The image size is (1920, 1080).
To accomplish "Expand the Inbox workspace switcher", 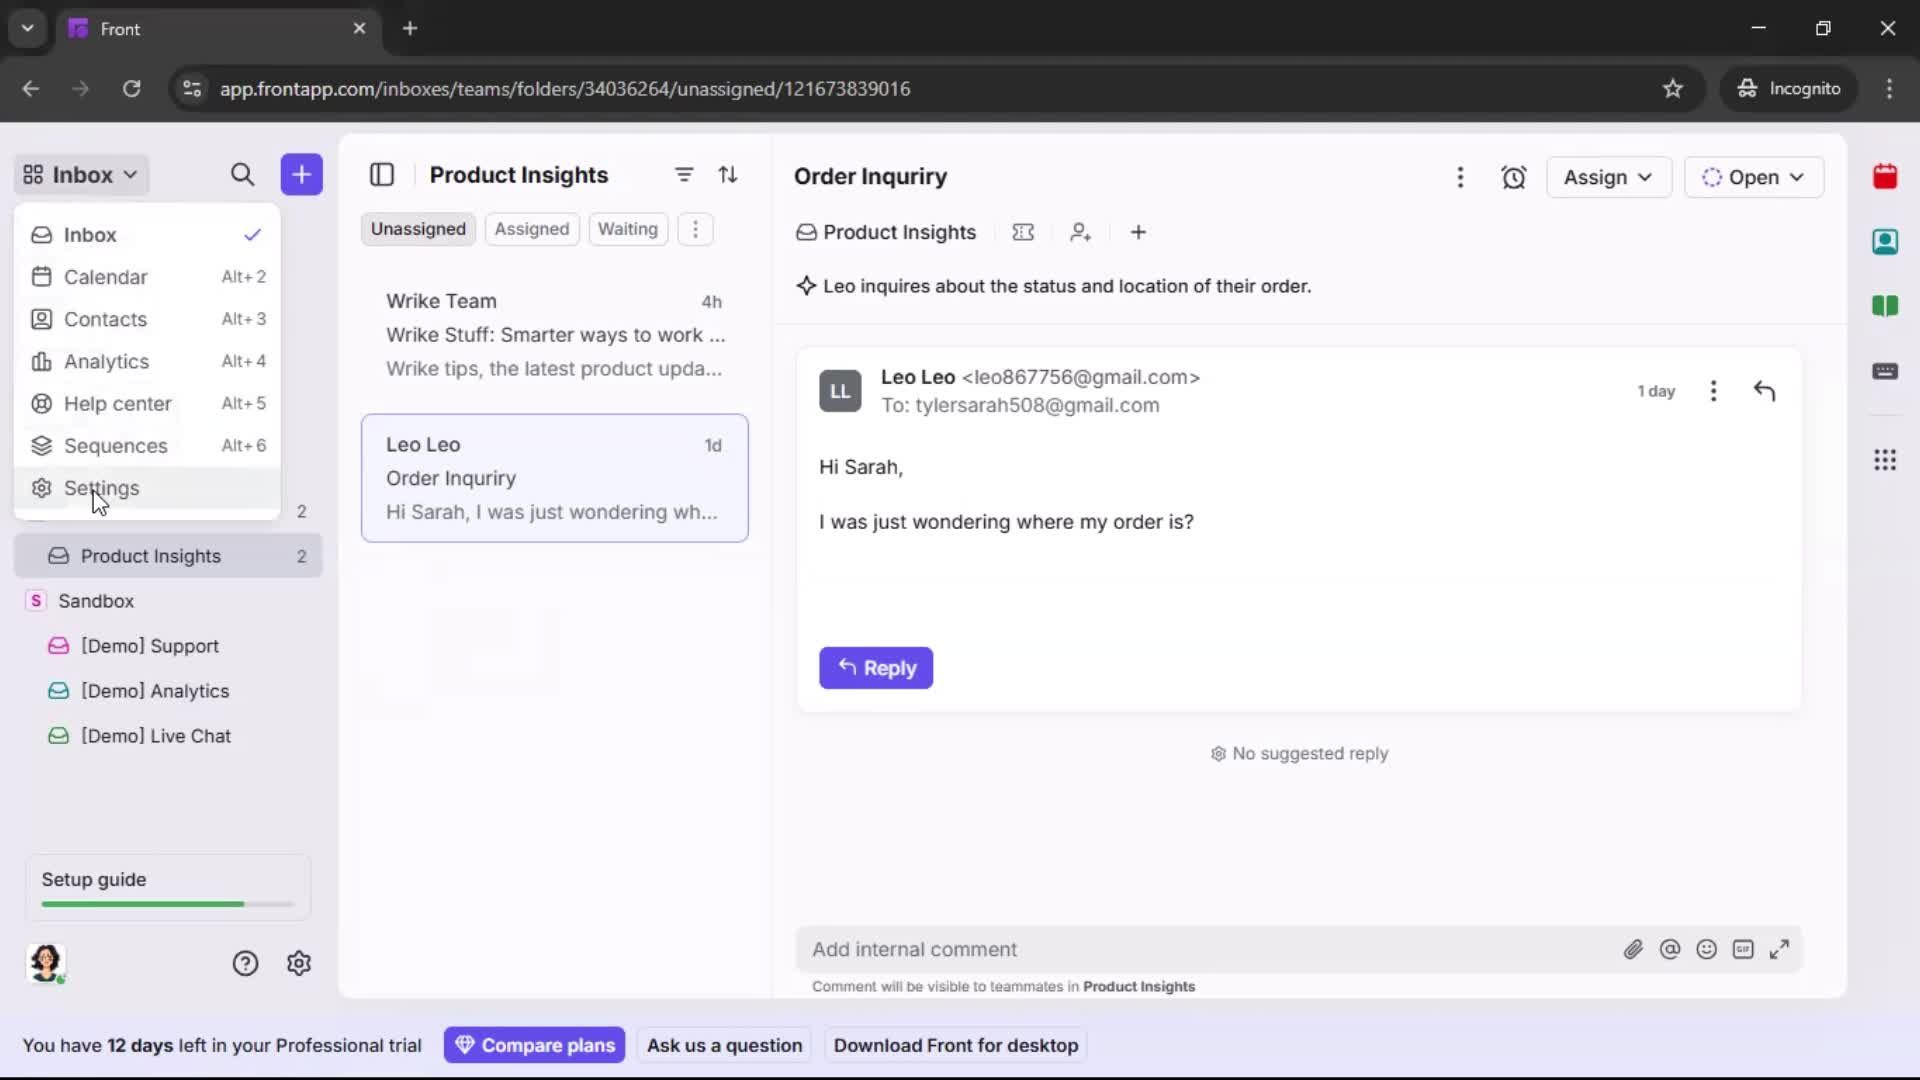I will pyautogui.click(x=80, y=174).
